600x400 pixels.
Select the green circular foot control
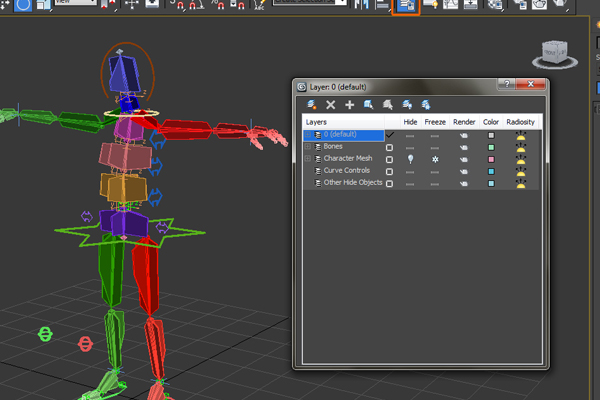point(45,335)
